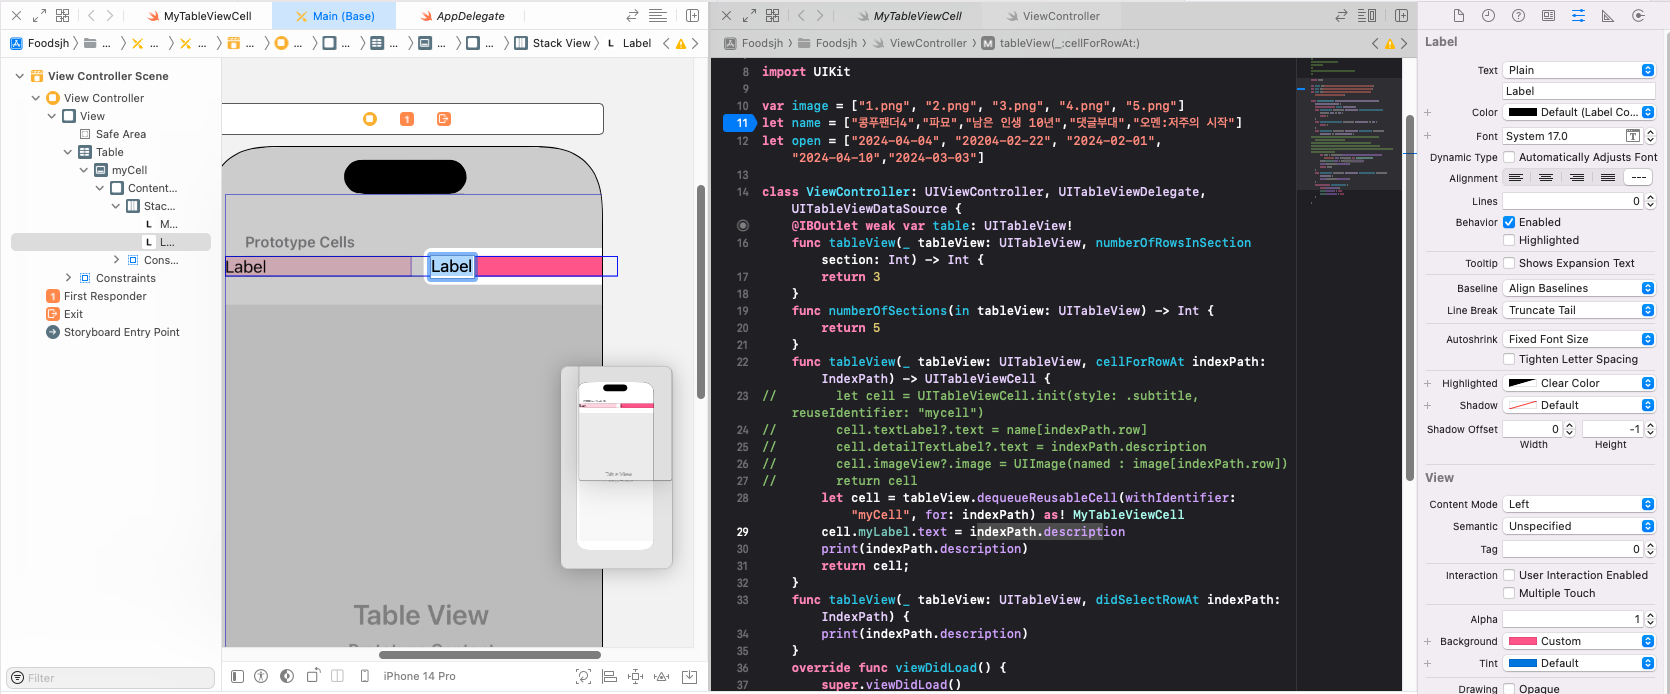1670x694 pixels.
Task: Toggle the Enabled behavior checkbox
Action: coord(1509,222)
